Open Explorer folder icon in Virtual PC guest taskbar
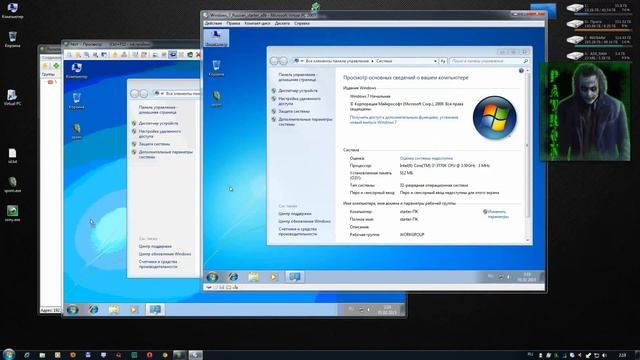This screenshot has width=640, height=360. pos(253,277)
